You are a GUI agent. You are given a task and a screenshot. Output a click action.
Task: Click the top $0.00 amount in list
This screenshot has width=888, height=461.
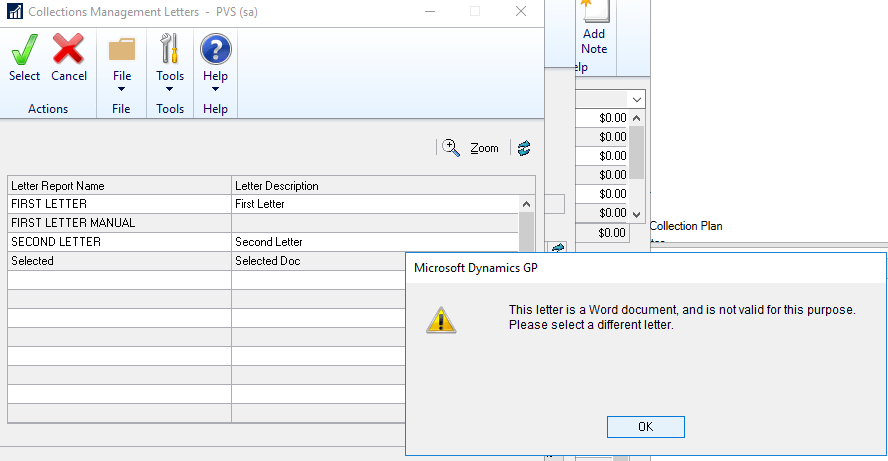click(x=603, y=118)
